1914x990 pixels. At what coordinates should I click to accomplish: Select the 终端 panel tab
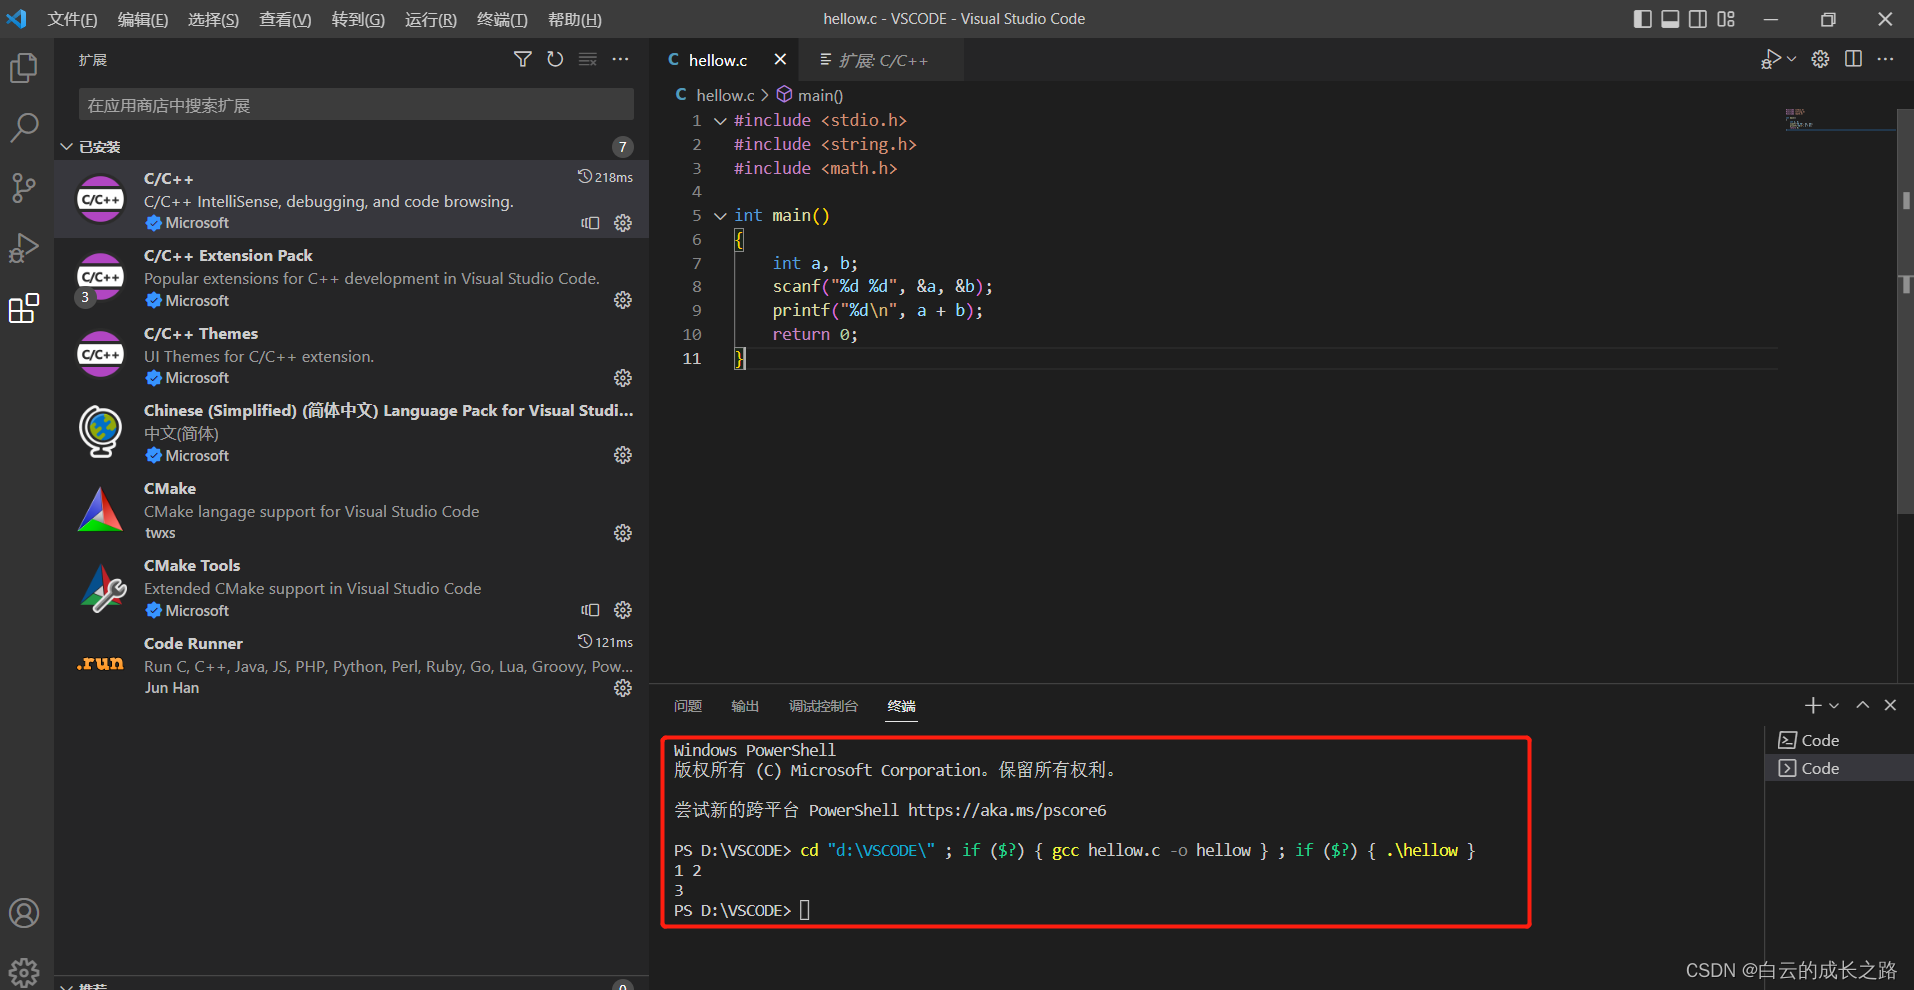coord(901,706)
